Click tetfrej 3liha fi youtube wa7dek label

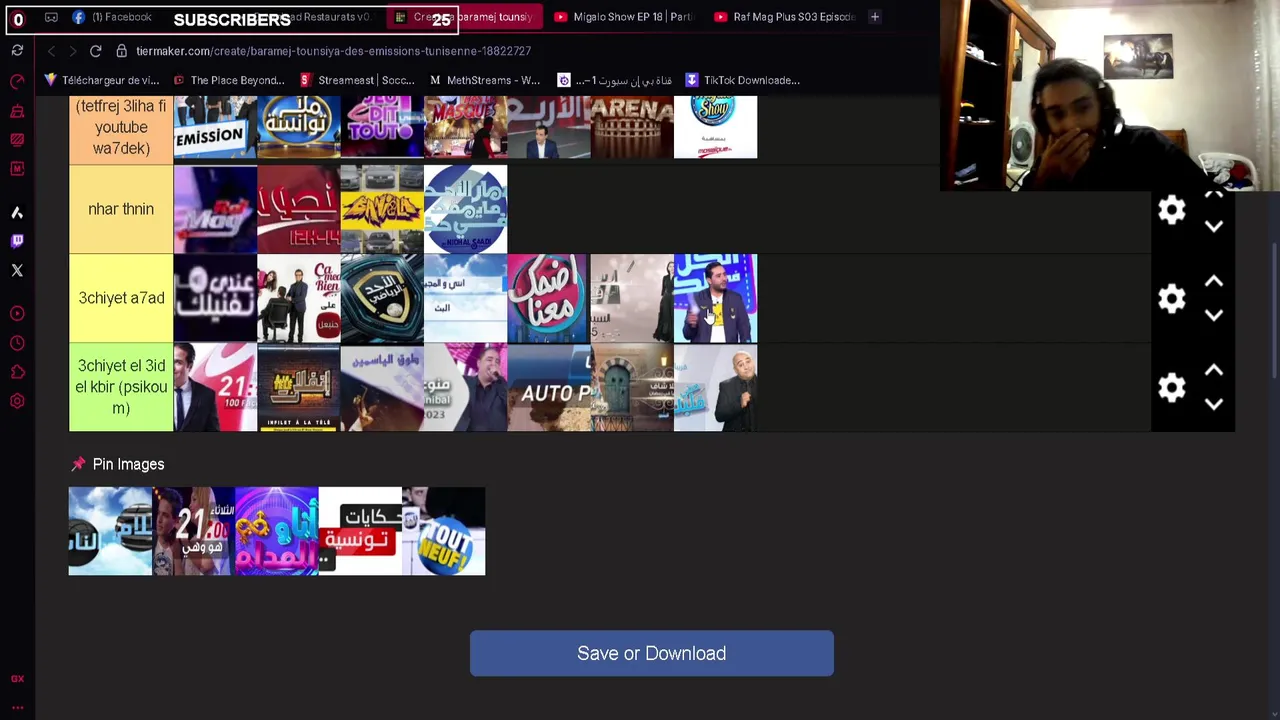(x=121, y=127)
